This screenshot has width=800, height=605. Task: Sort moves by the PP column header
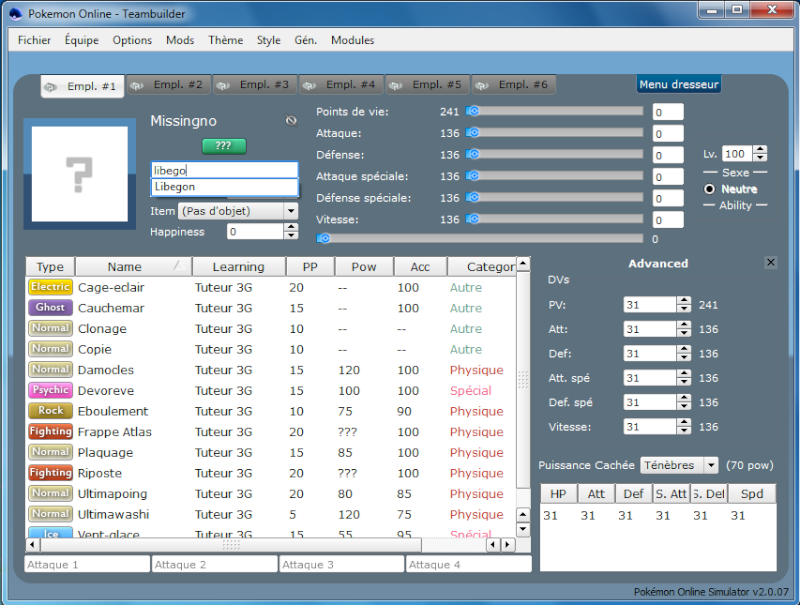(310, 267)
